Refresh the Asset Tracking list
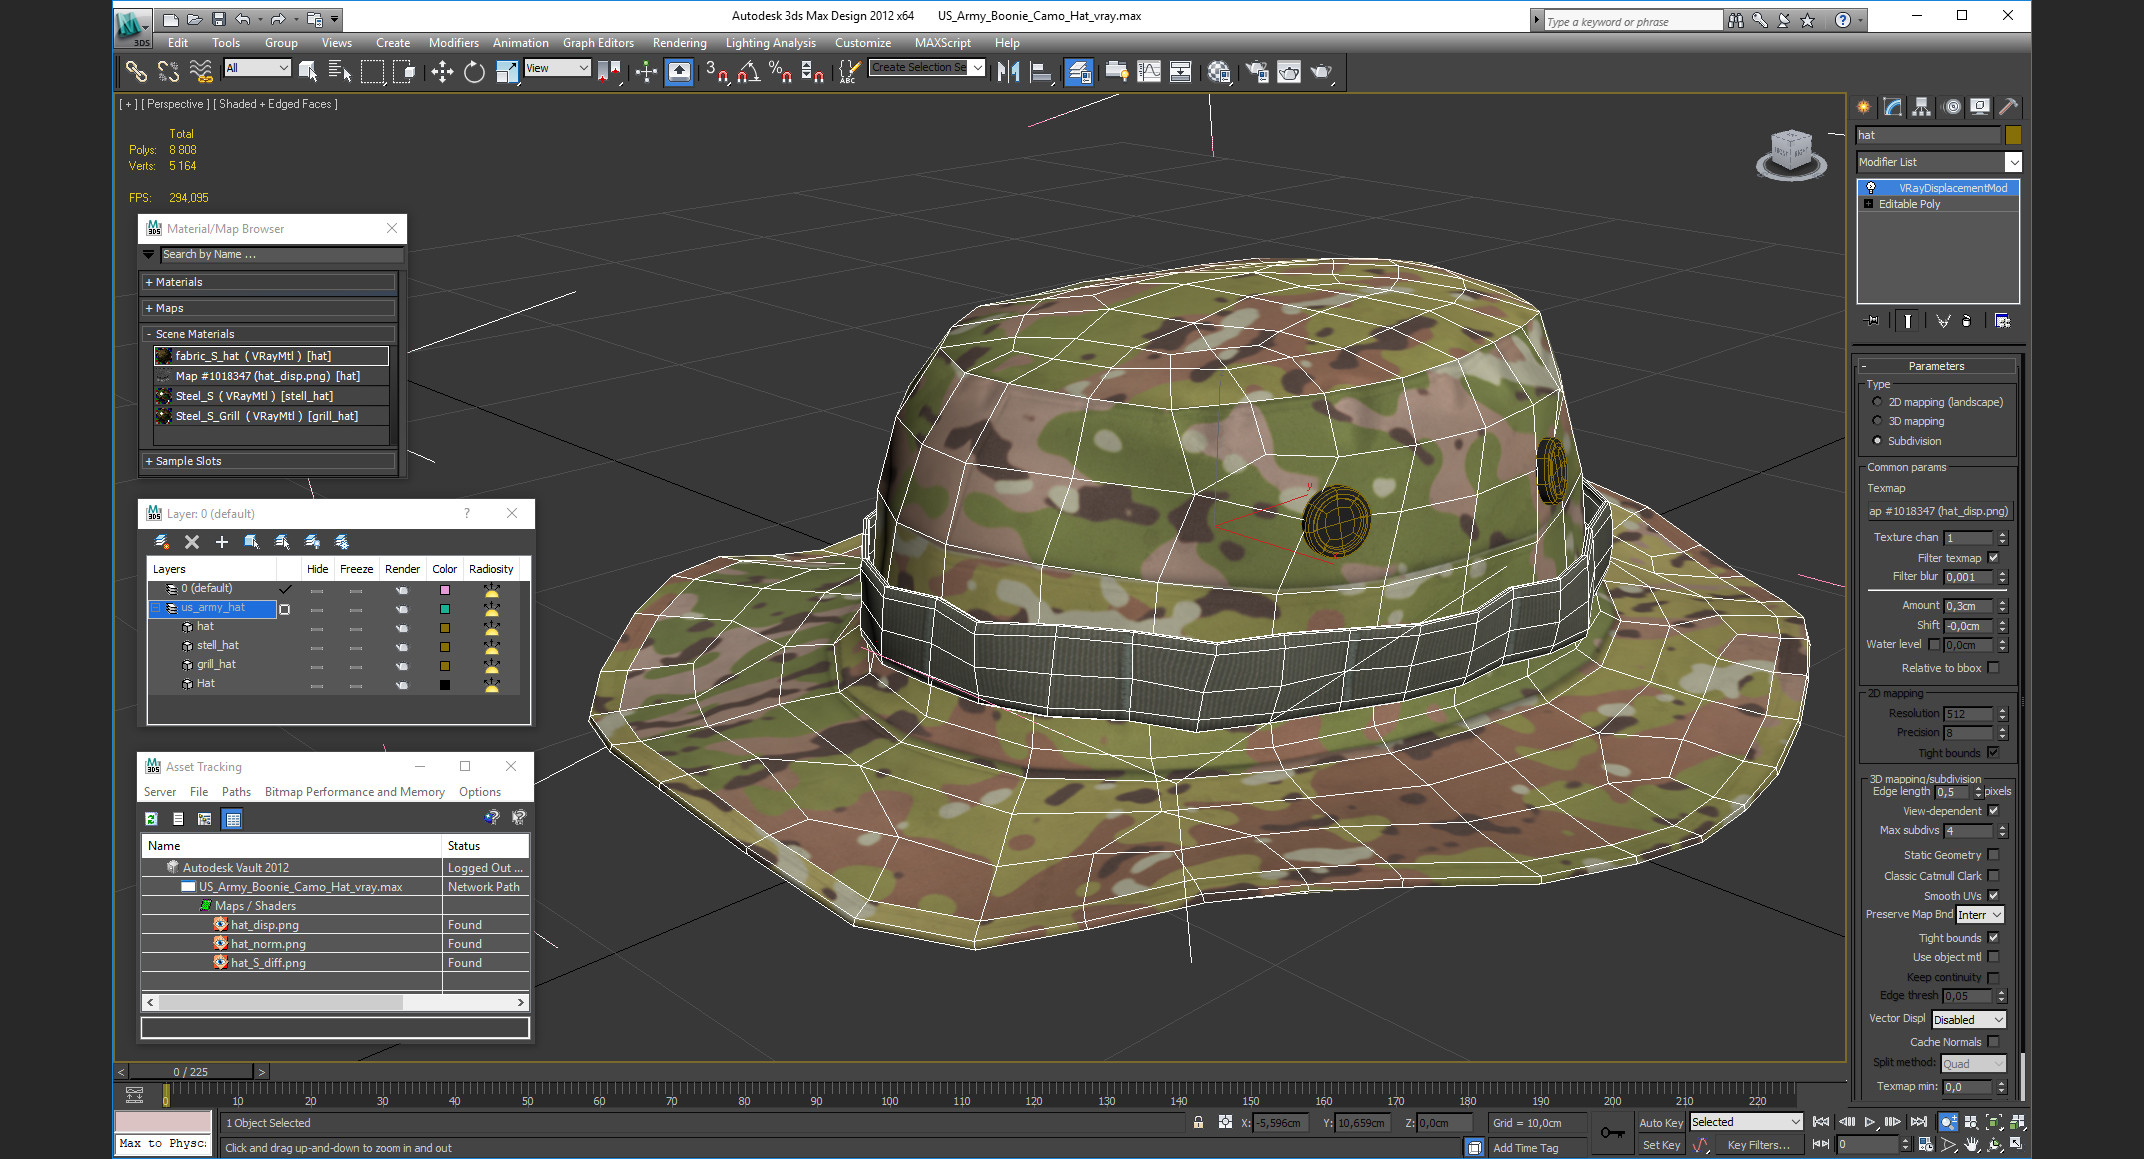 click(151, 819)
